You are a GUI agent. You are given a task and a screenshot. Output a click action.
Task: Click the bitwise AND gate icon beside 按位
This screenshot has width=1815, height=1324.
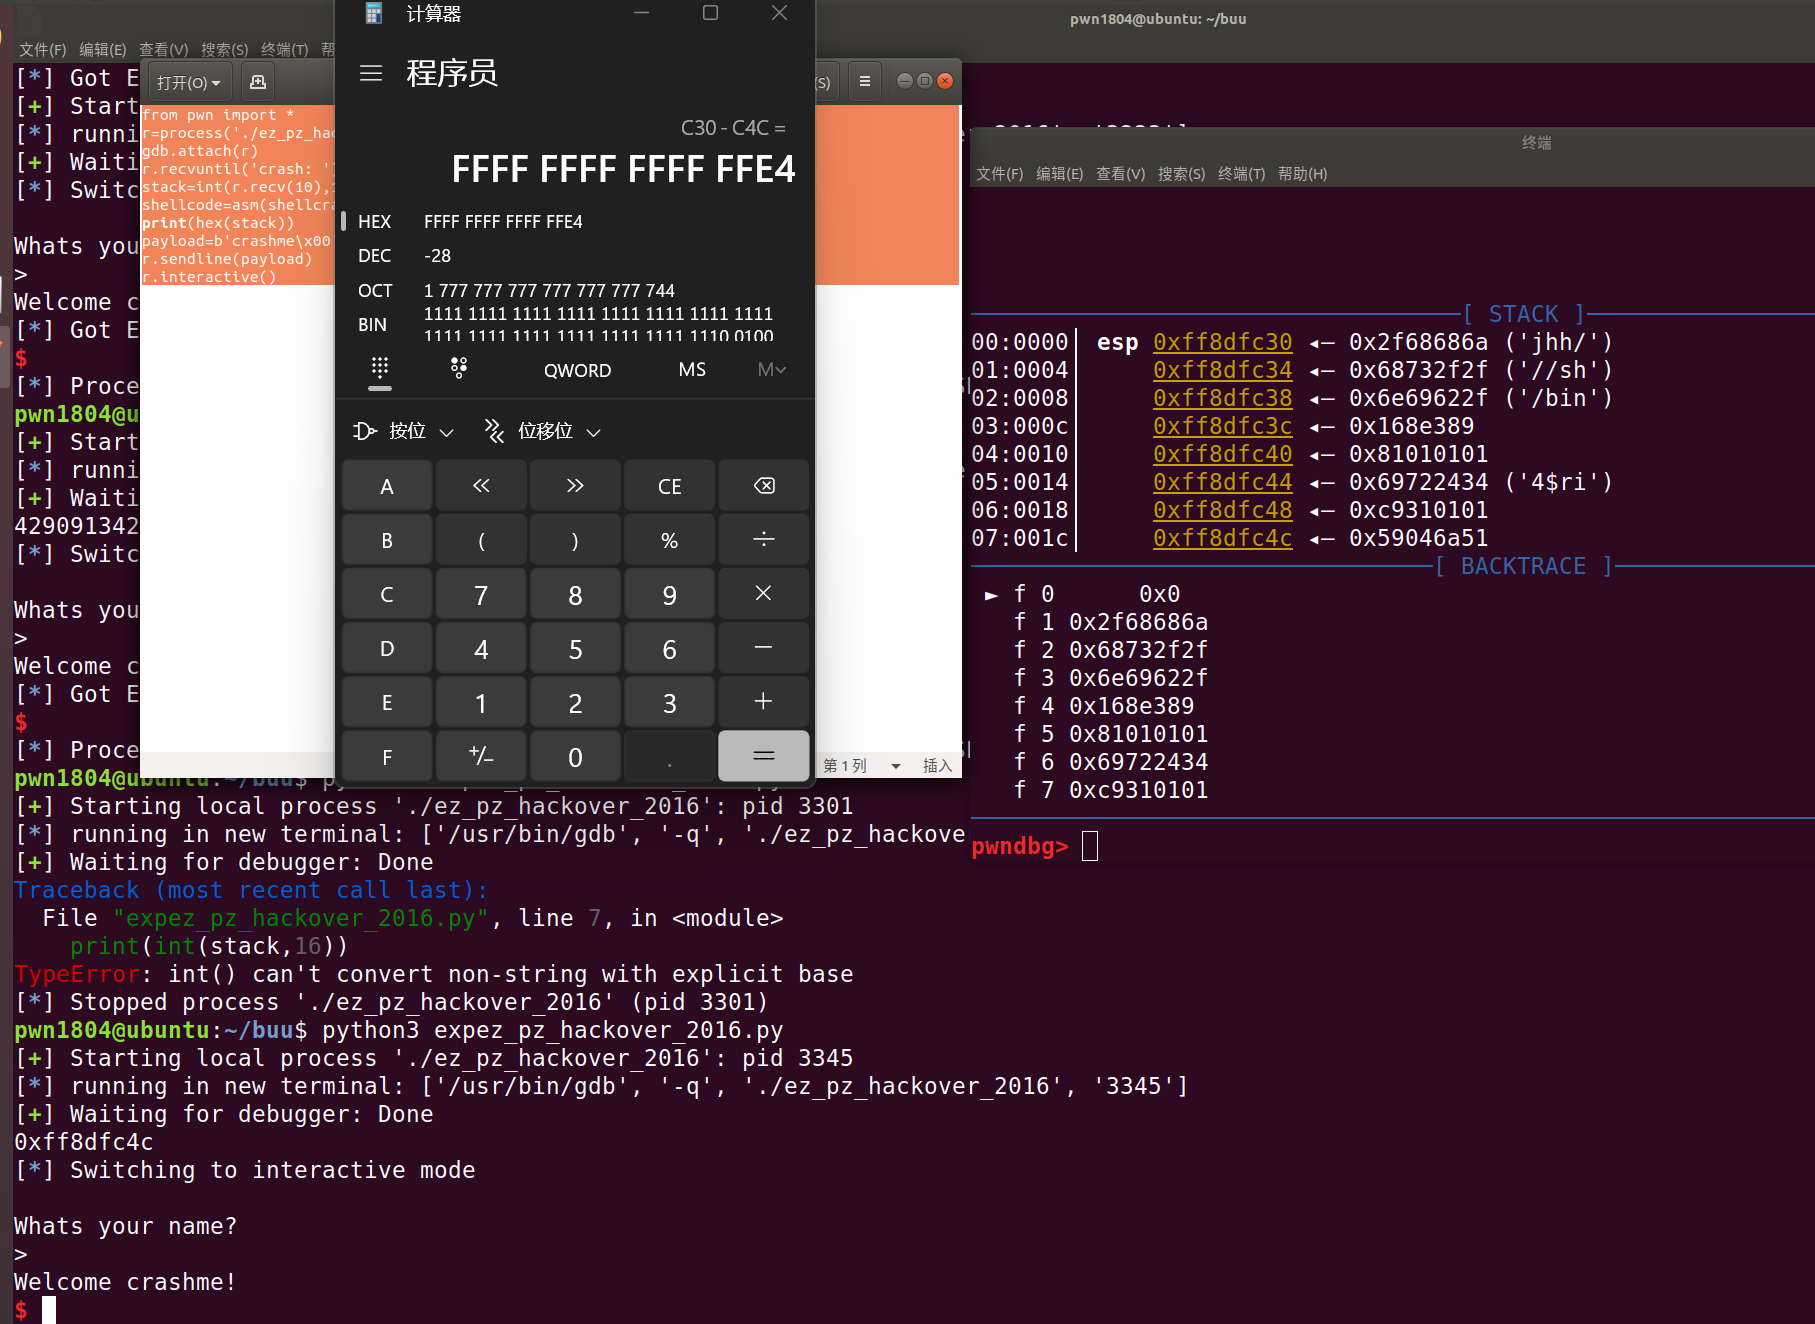pos(364,431)
